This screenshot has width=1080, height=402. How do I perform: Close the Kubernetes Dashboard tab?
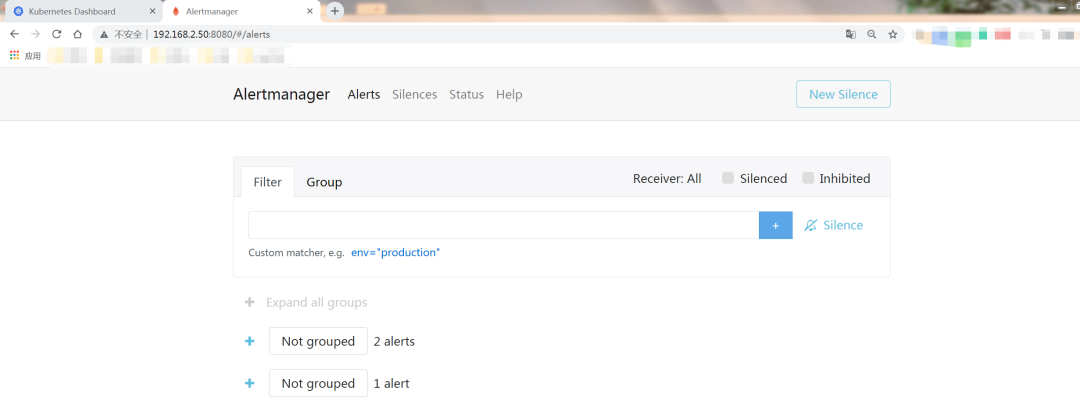(x=152, y=12)
